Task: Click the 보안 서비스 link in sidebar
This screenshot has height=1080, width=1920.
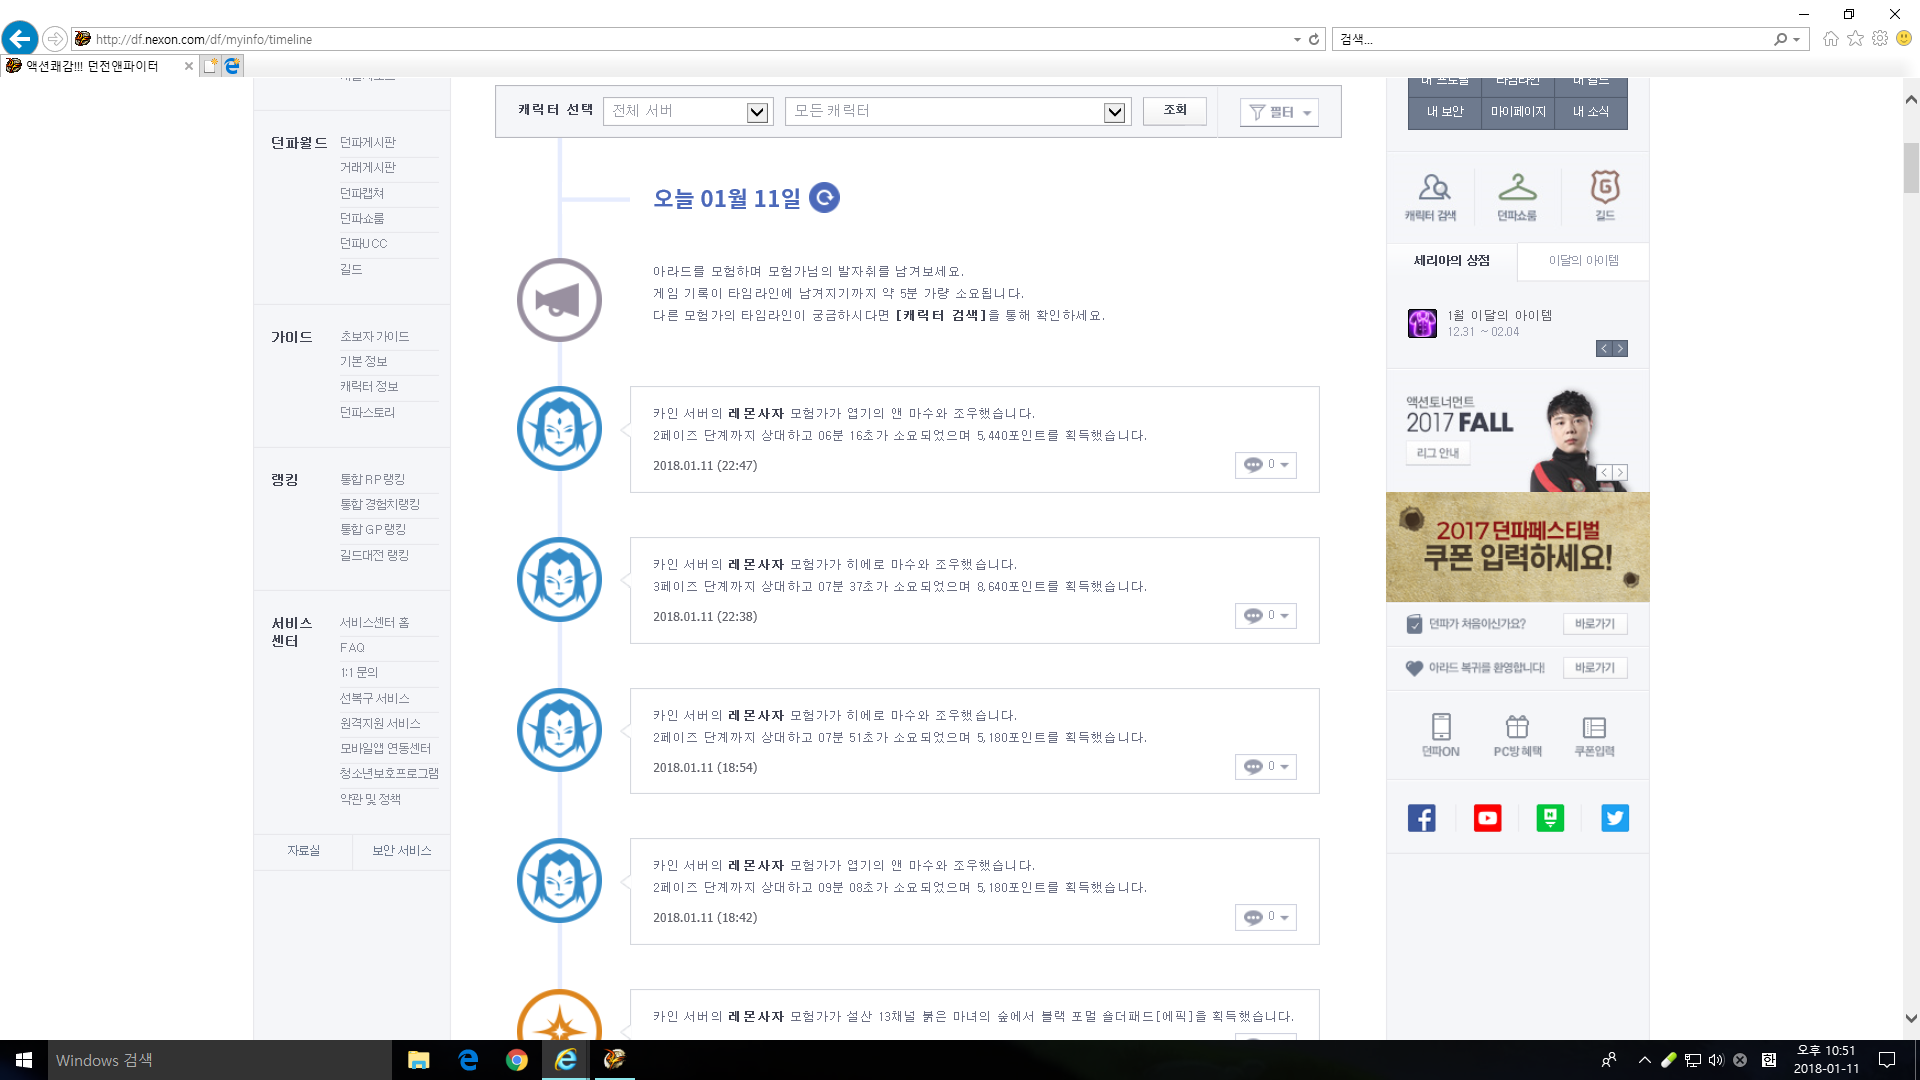Action: click(401, 851)
